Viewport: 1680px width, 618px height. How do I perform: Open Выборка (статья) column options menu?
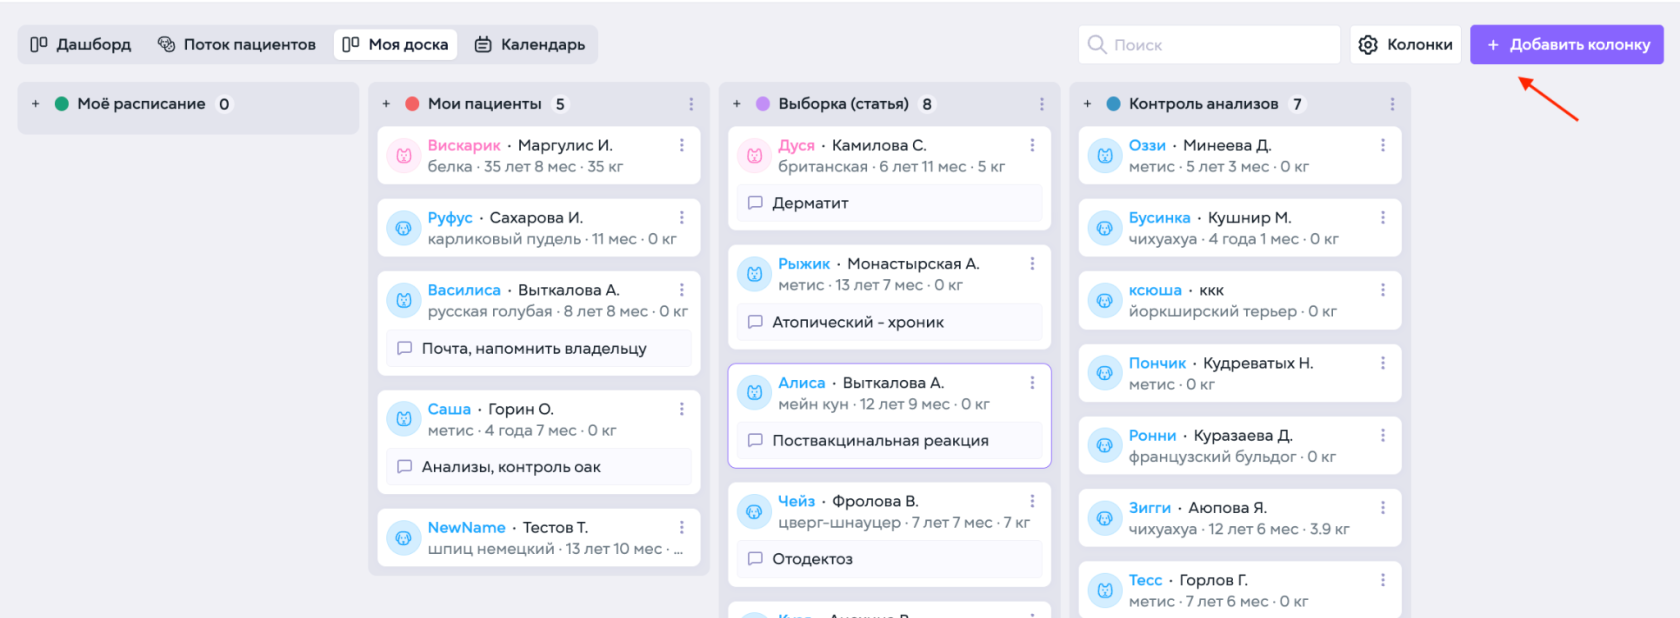click(1042, 104)
